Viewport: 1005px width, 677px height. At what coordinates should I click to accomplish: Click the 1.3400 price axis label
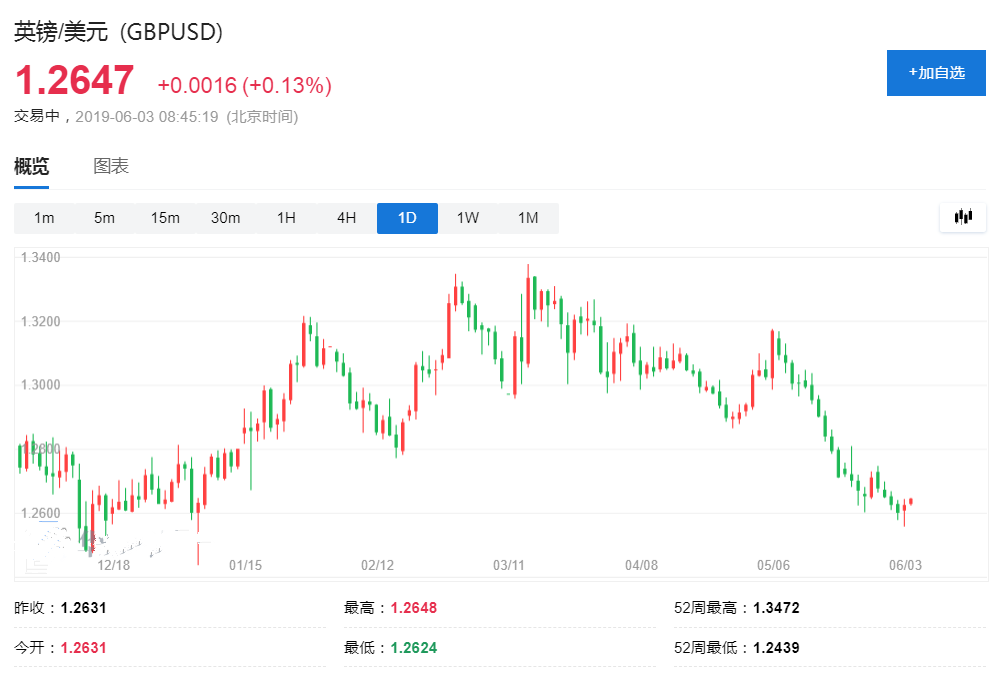[x=40, y=258]
